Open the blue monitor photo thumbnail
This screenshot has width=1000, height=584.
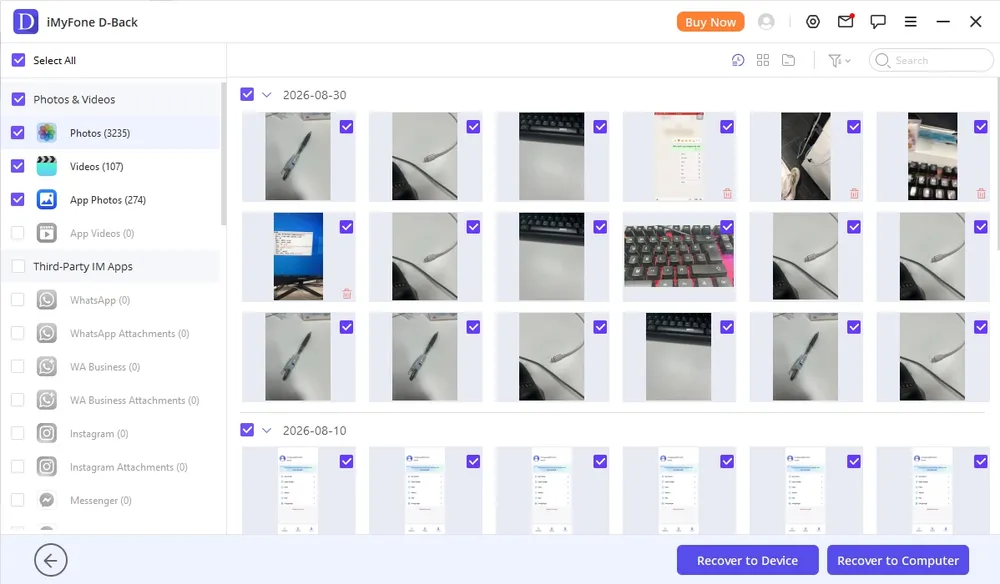coord(298,256)
